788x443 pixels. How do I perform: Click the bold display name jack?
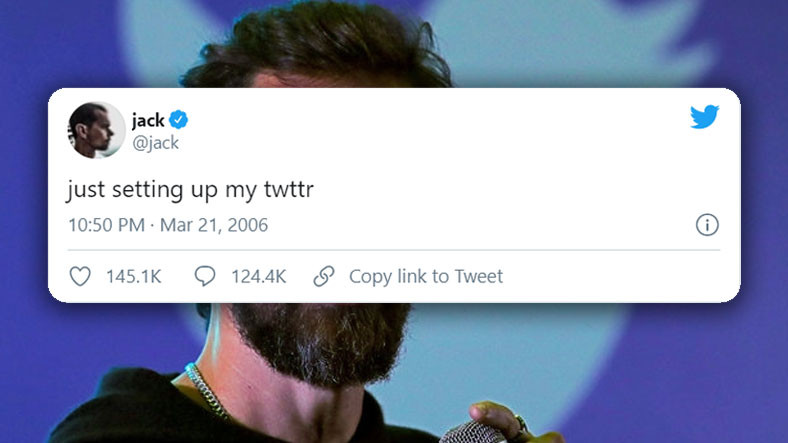148,121
